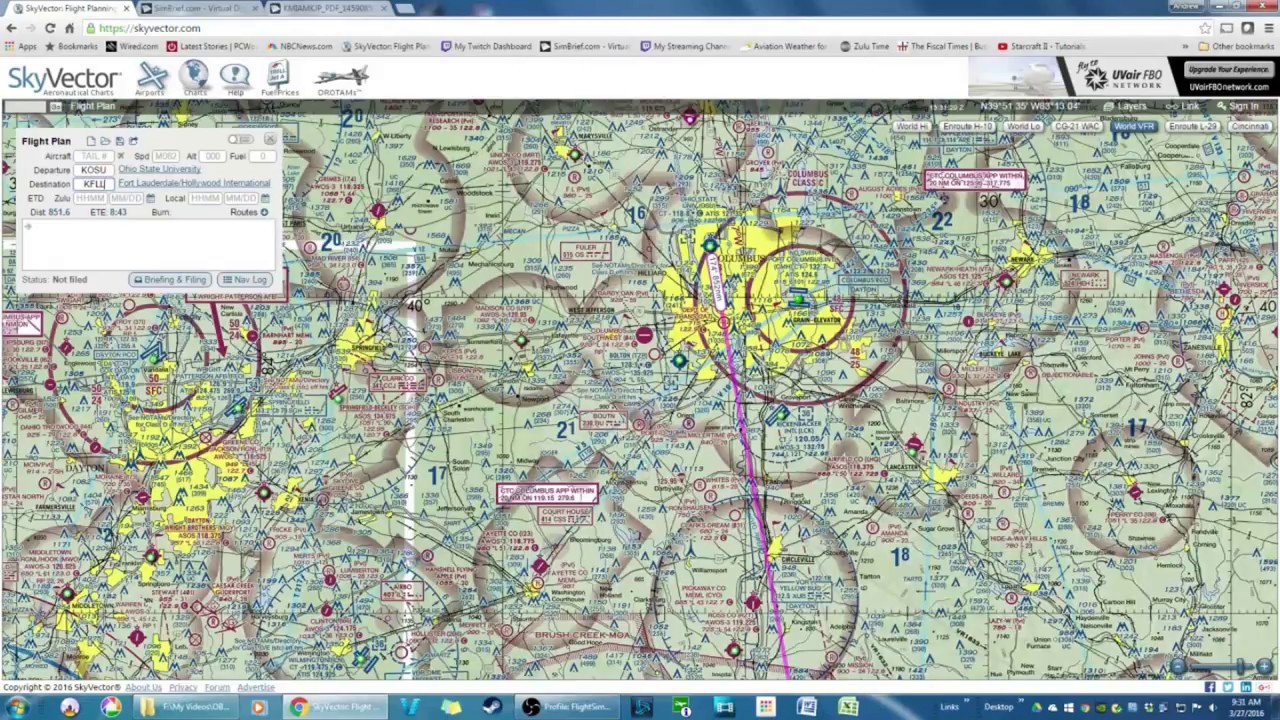Open the Ohio State University airport link
The image size is (1280, 720).
click(160, 169)
